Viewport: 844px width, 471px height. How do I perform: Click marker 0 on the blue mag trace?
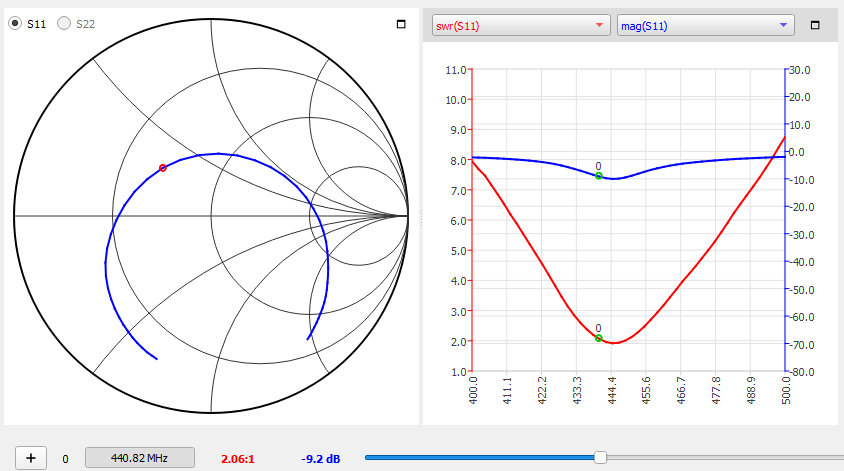pyautogui.click(x=599, y=175)
